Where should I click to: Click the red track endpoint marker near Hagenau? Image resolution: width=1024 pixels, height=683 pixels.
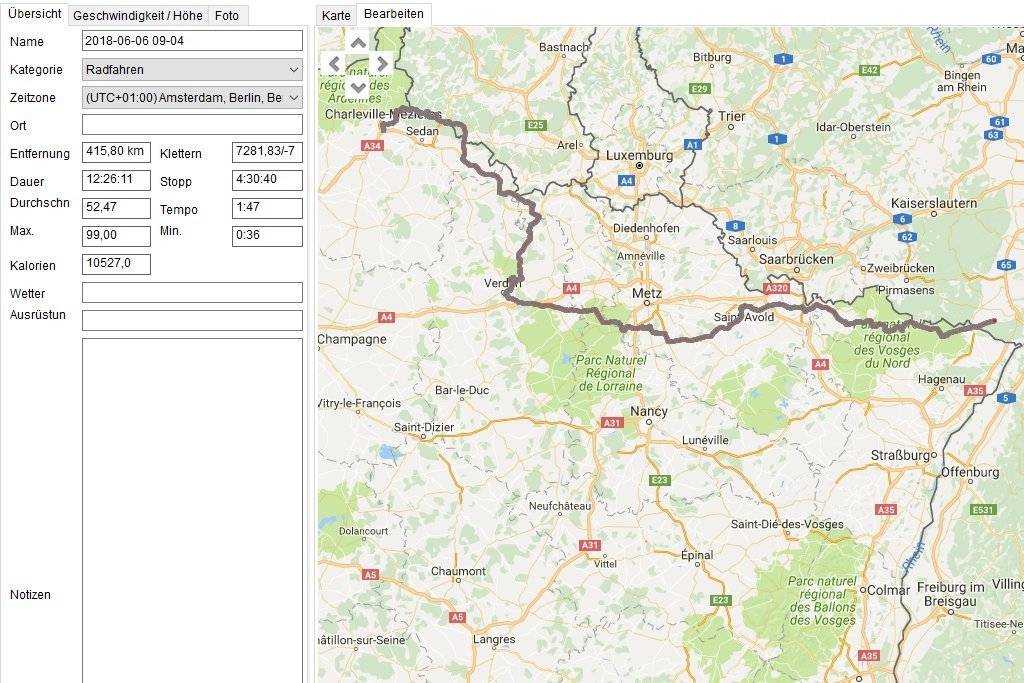tap(993, 321)
